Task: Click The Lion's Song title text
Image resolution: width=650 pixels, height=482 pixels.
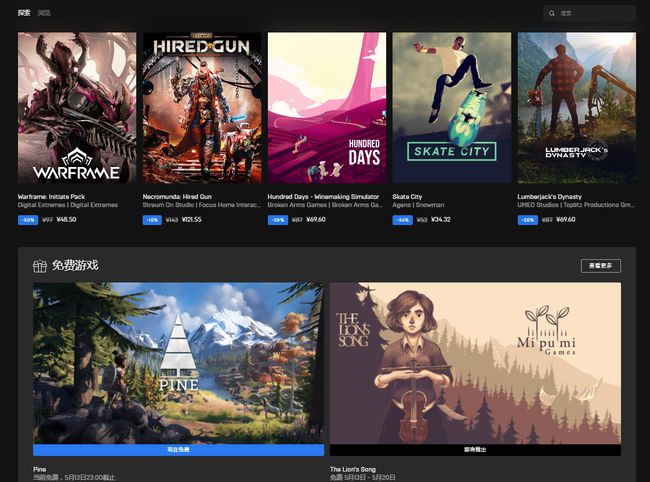Action: [x=353, y=469]
